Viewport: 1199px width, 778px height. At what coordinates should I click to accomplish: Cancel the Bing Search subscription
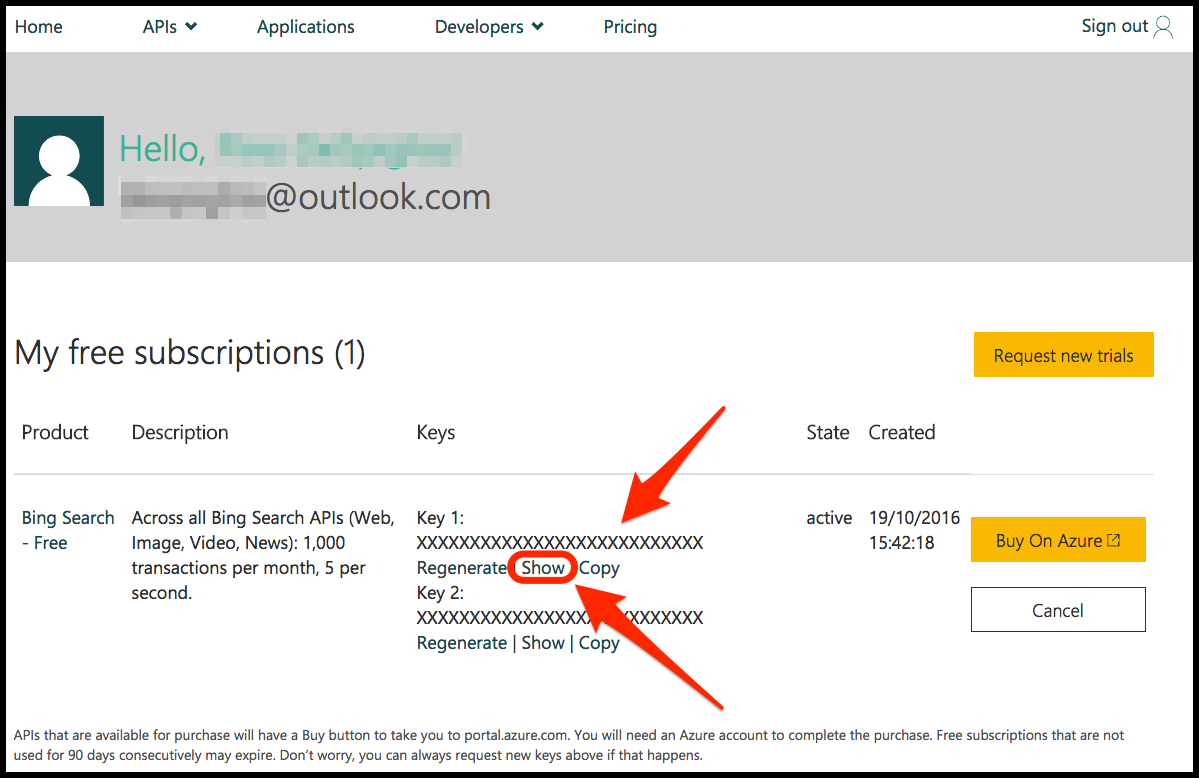pyautogui.click(x=1058, y=610)
